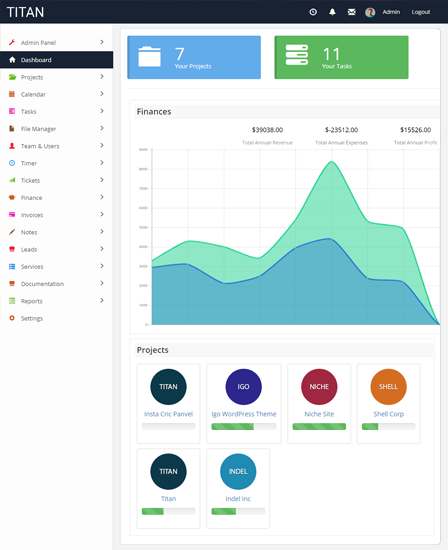Click the Tickets megaphone icon
This screenshot has width=448, height=550.
(x=12, y=180)
